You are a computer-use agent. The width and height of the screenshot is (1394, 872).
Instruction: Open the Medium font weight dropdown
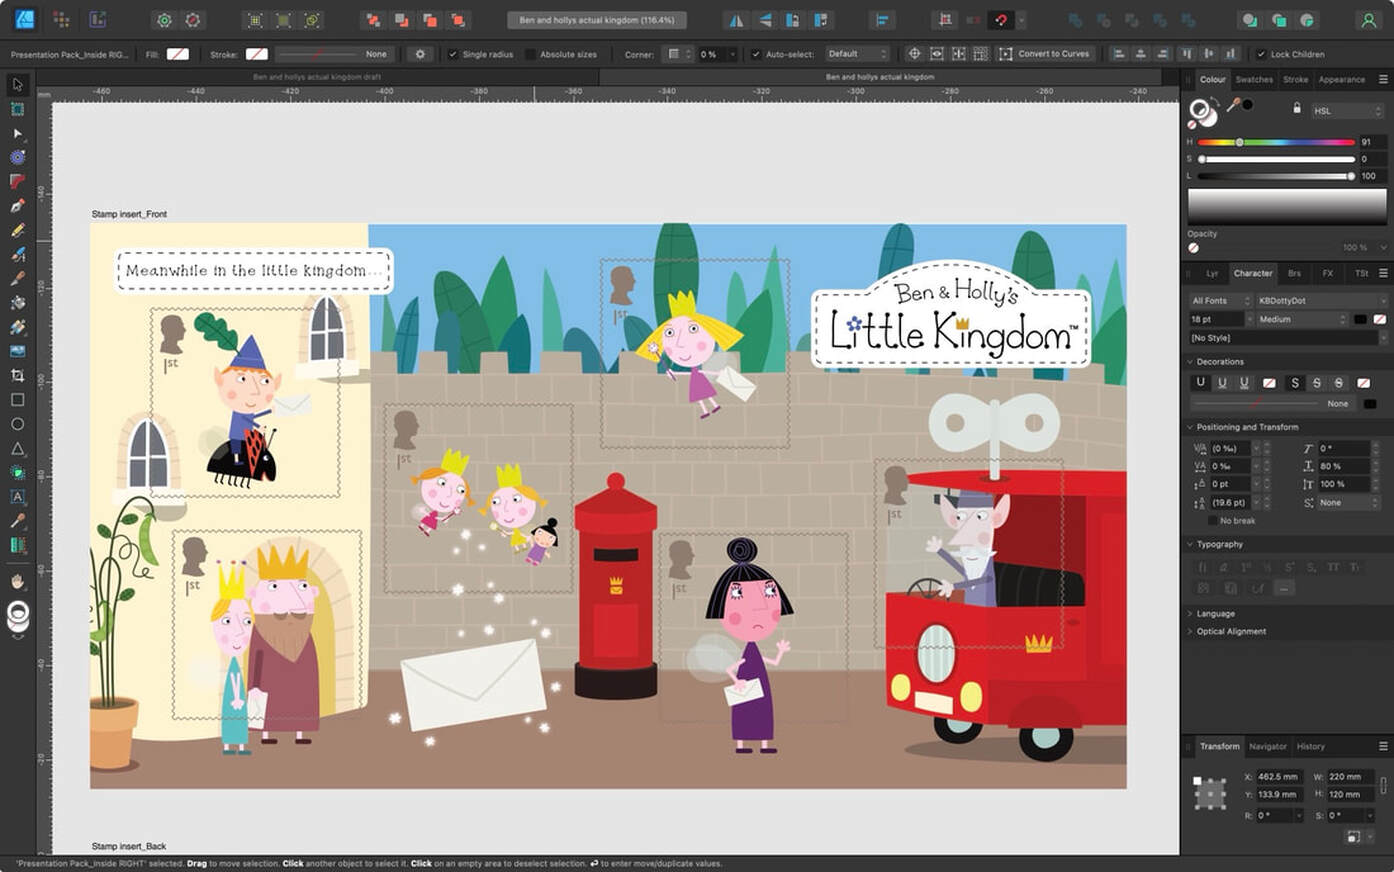click(1302, 319)
